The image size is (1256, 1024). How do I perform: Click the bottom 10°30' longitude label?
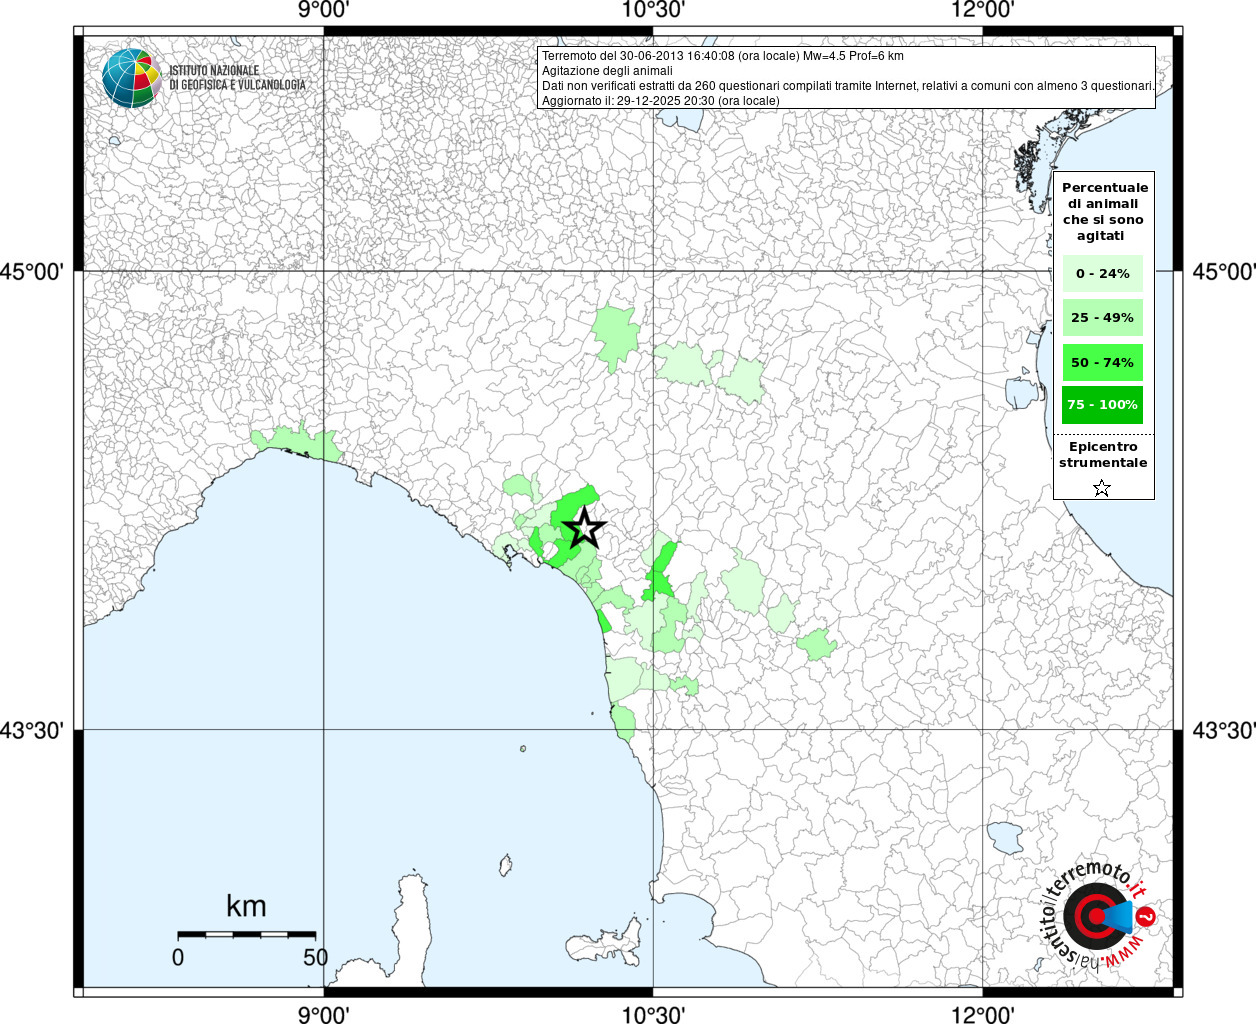653,1014
